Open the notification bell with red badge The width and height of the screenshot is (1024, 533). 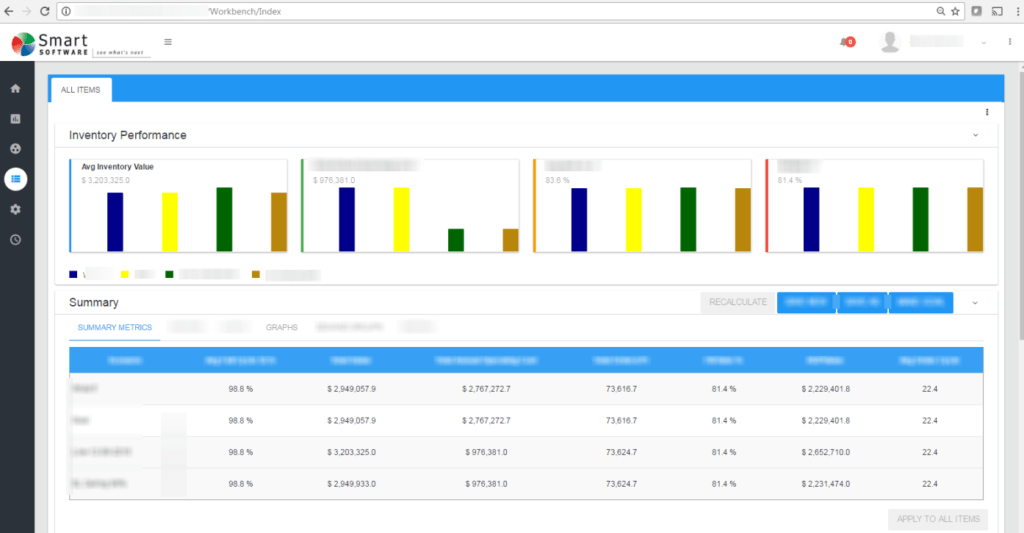pos(847,42)
